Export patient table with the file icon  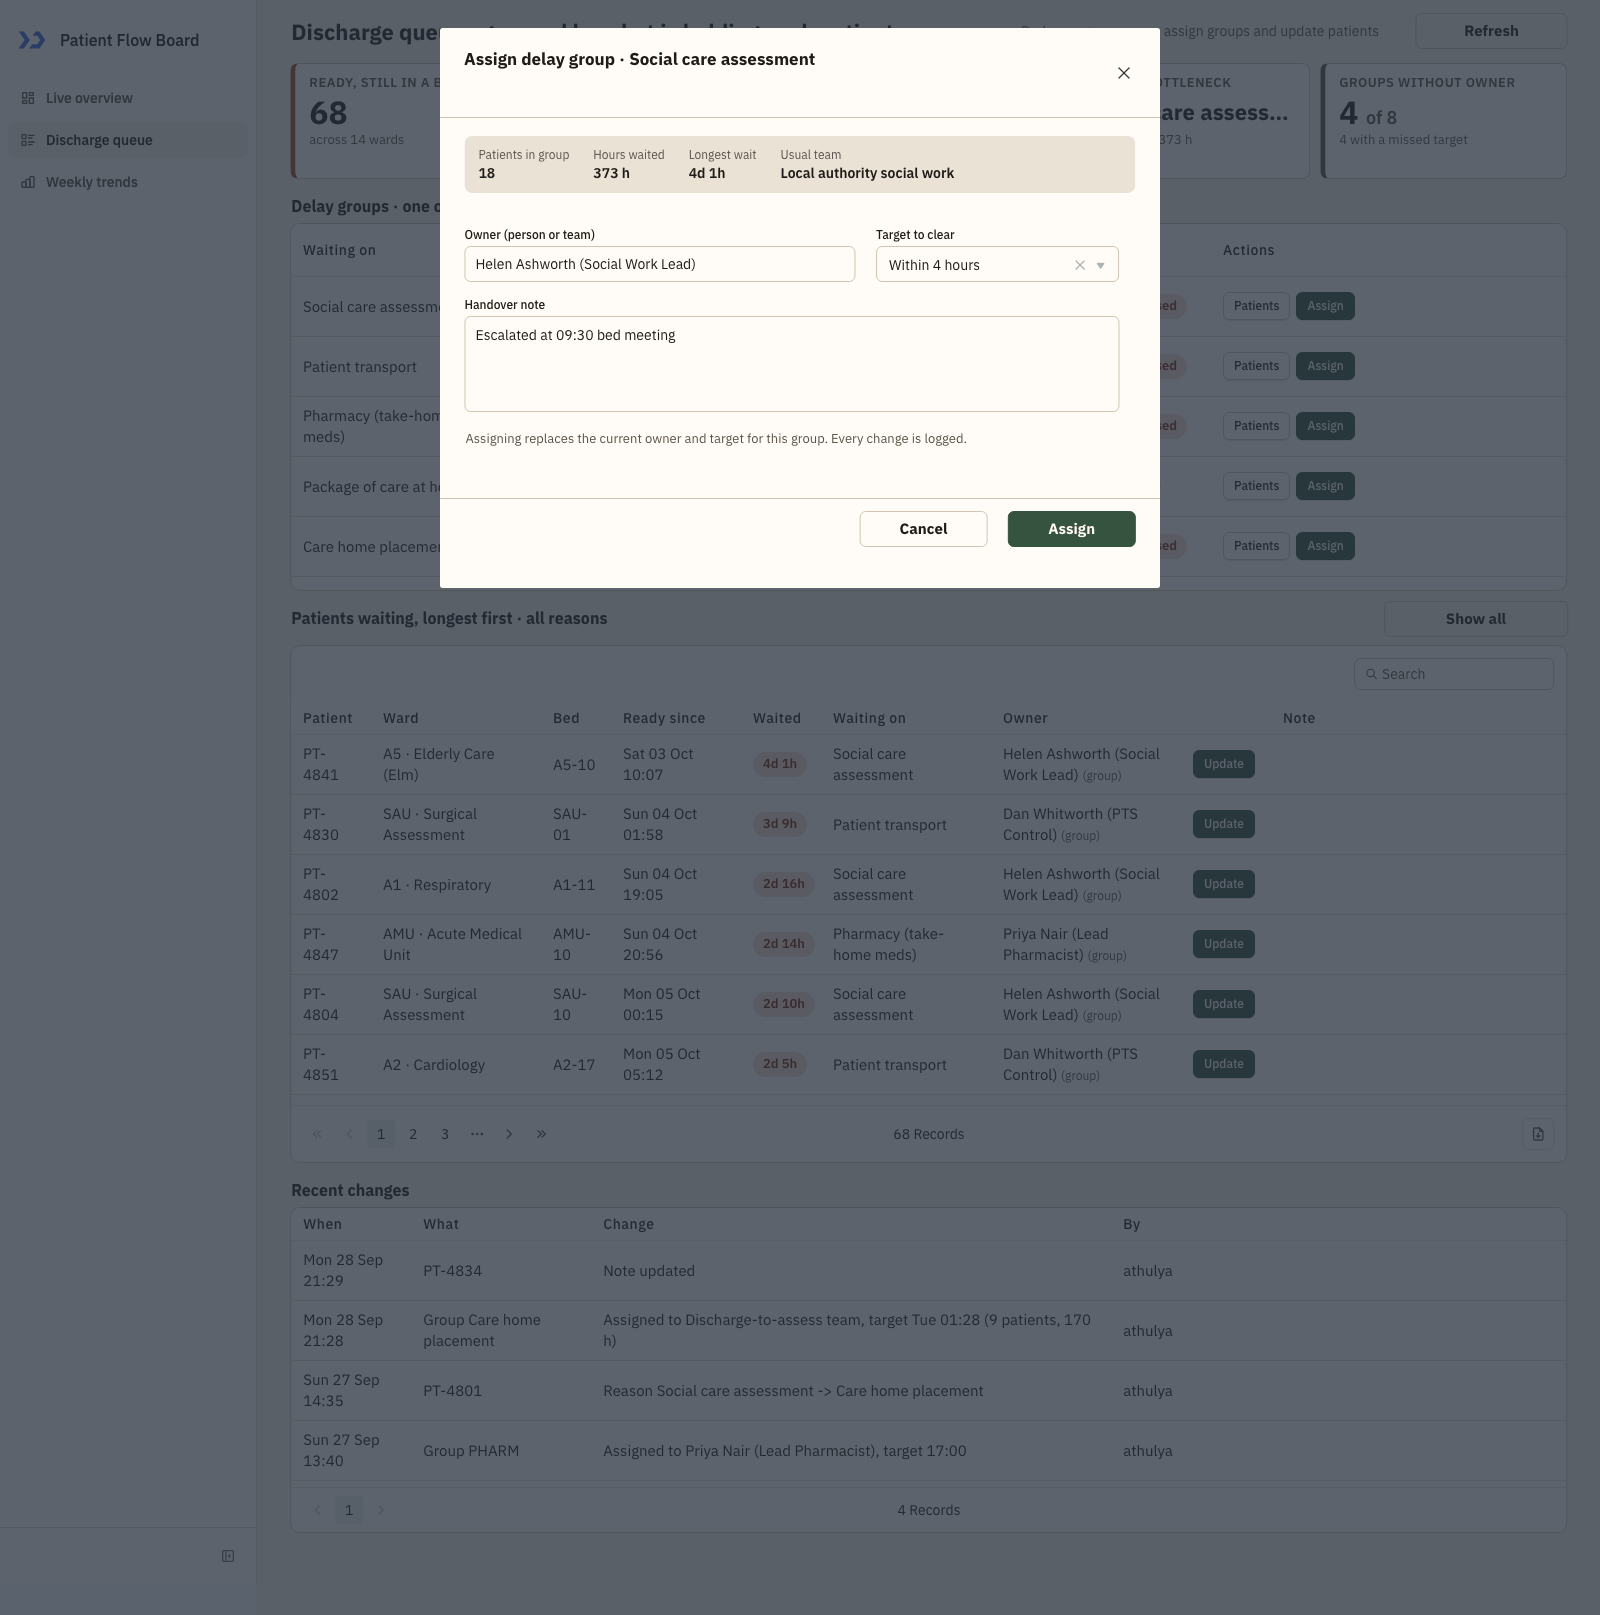tap(1538, 1134)
